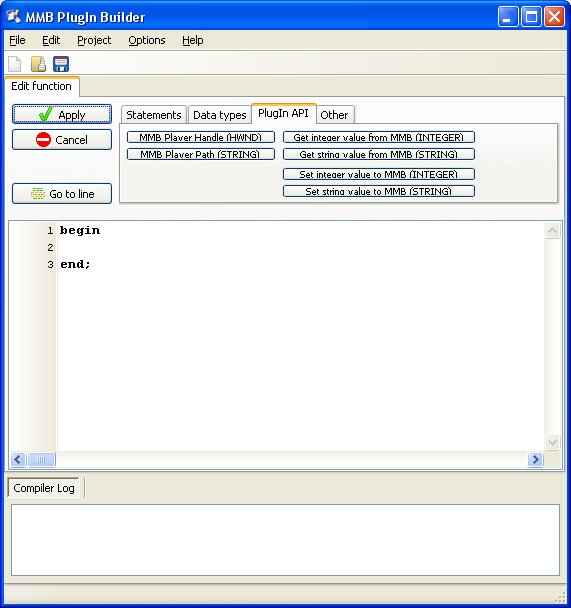Viewport: 571px width, 608px height.
Task: Select the Compiler Log tab
Action: (43, 488)
